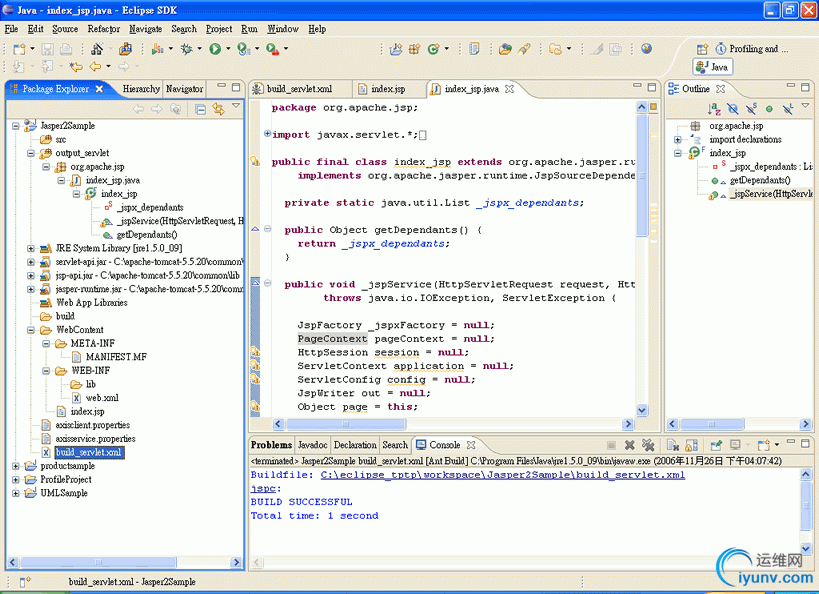Click the Open Type icon
Screen dimensions: 819x594
pyautogui.click(x=505, y=49)
